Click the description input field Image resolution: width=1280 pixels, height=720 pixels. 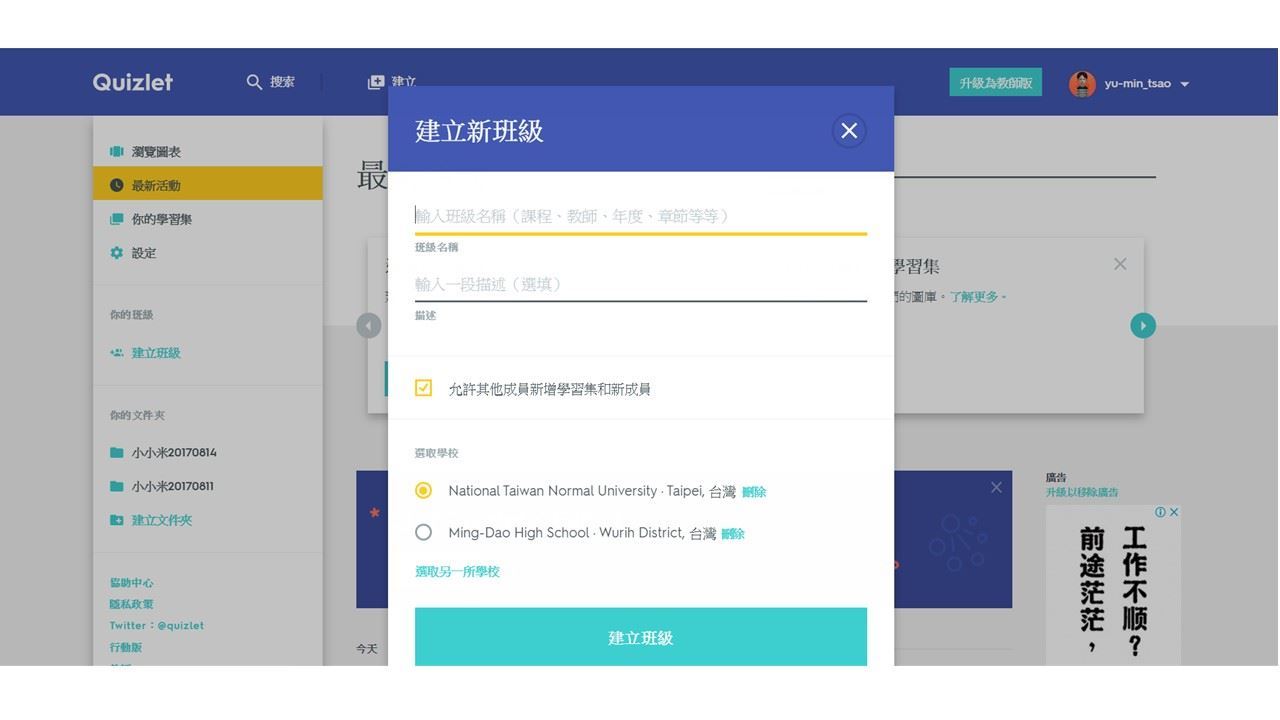640,285
